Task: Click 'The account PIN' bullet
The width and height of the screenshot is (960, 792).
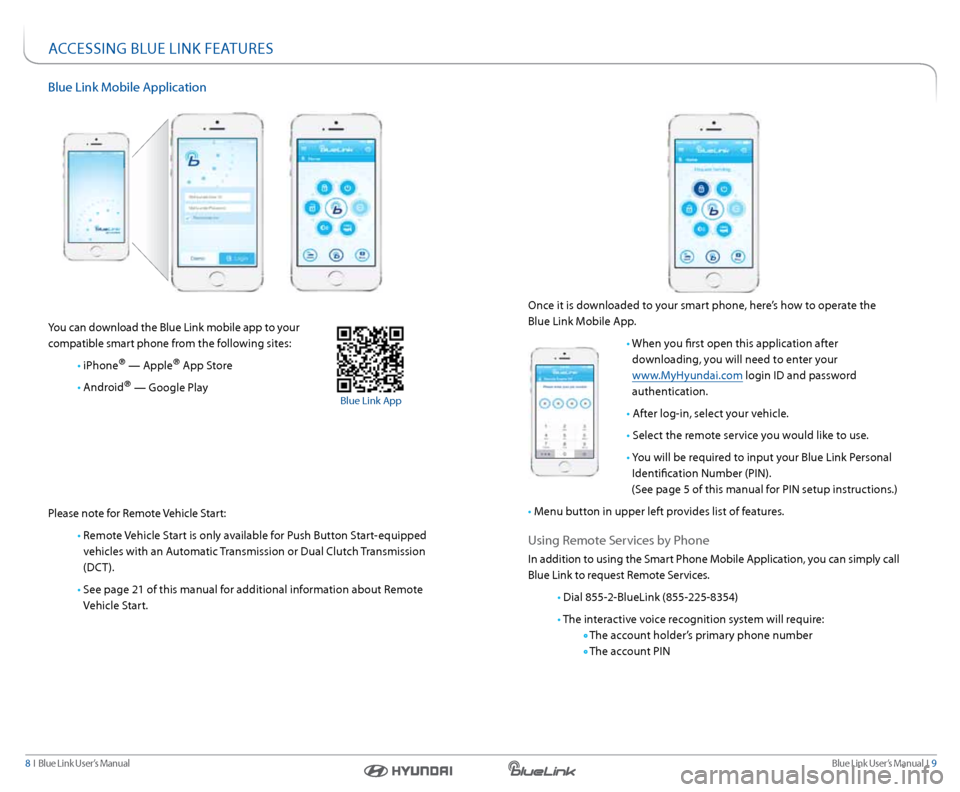Action: (x=629, y=651)
